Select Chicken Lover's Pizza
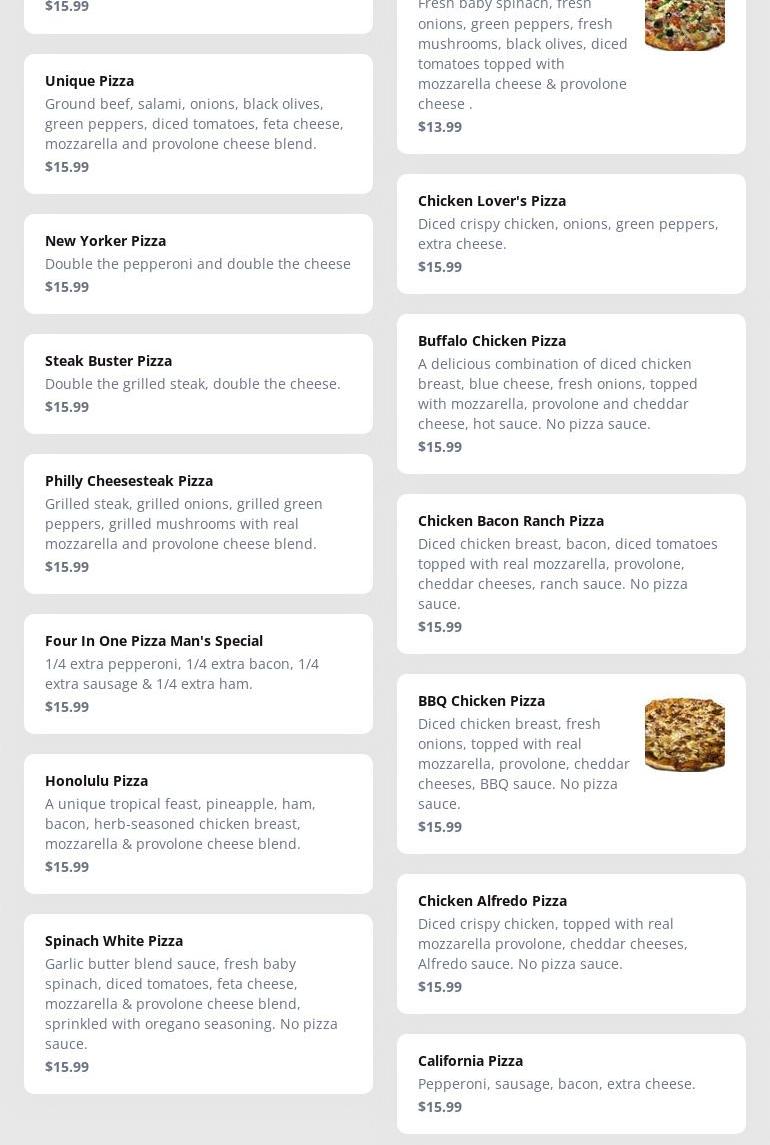The image size is (770, 1145). click(571, 233)
